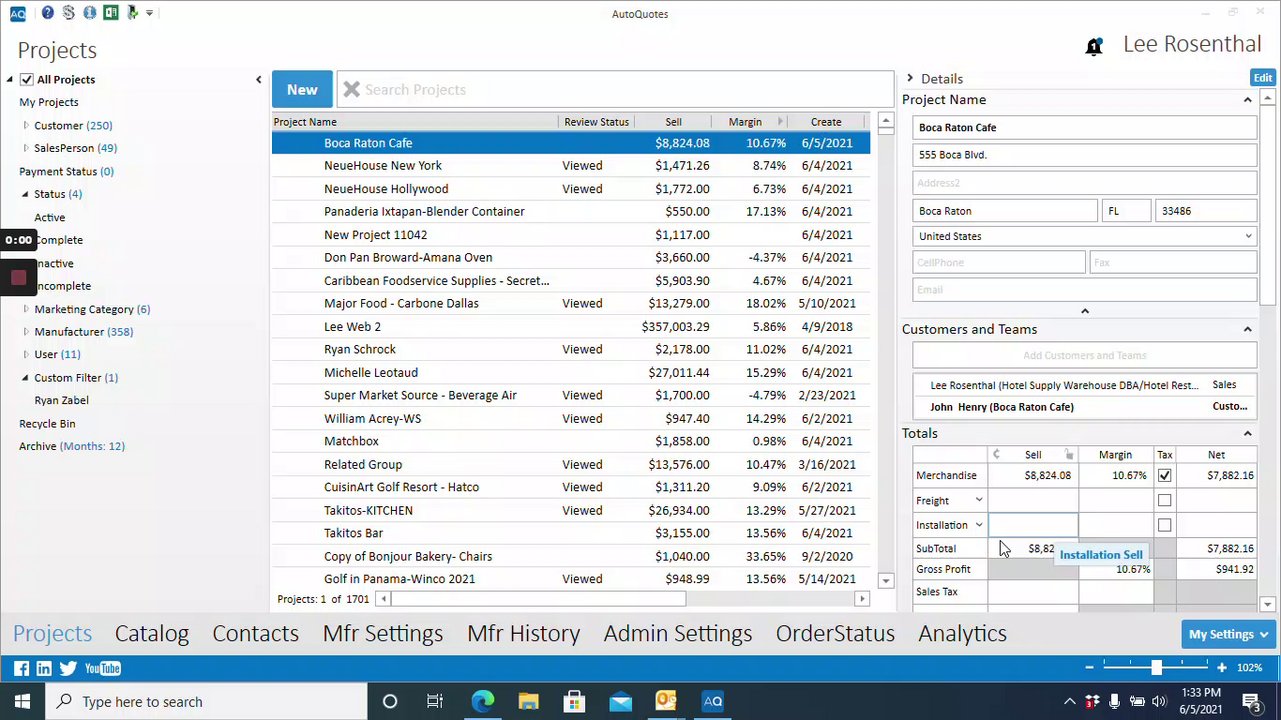Viewport: 1281px width, 720px height.
Task: Open the Installation type dropdown arrow
Action: tap(979, 525)
